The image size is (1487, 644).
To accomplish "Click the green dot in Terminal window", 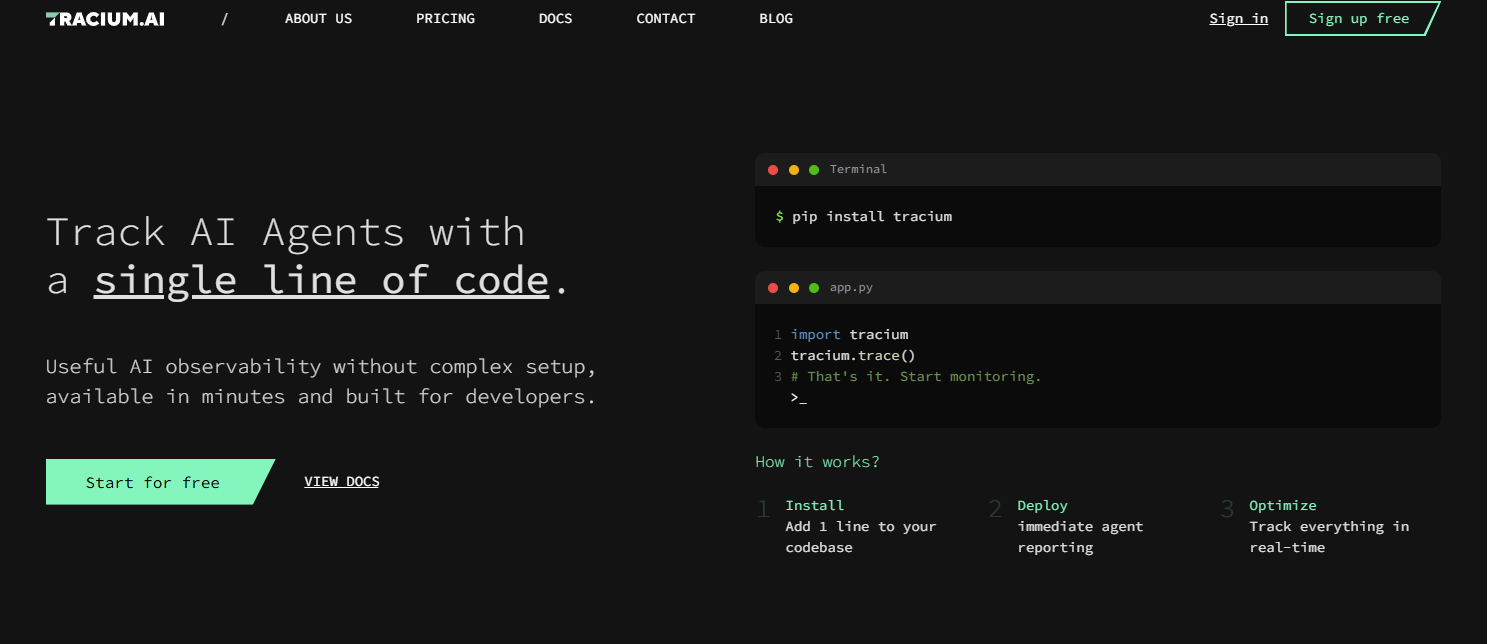I will (814, 170).
